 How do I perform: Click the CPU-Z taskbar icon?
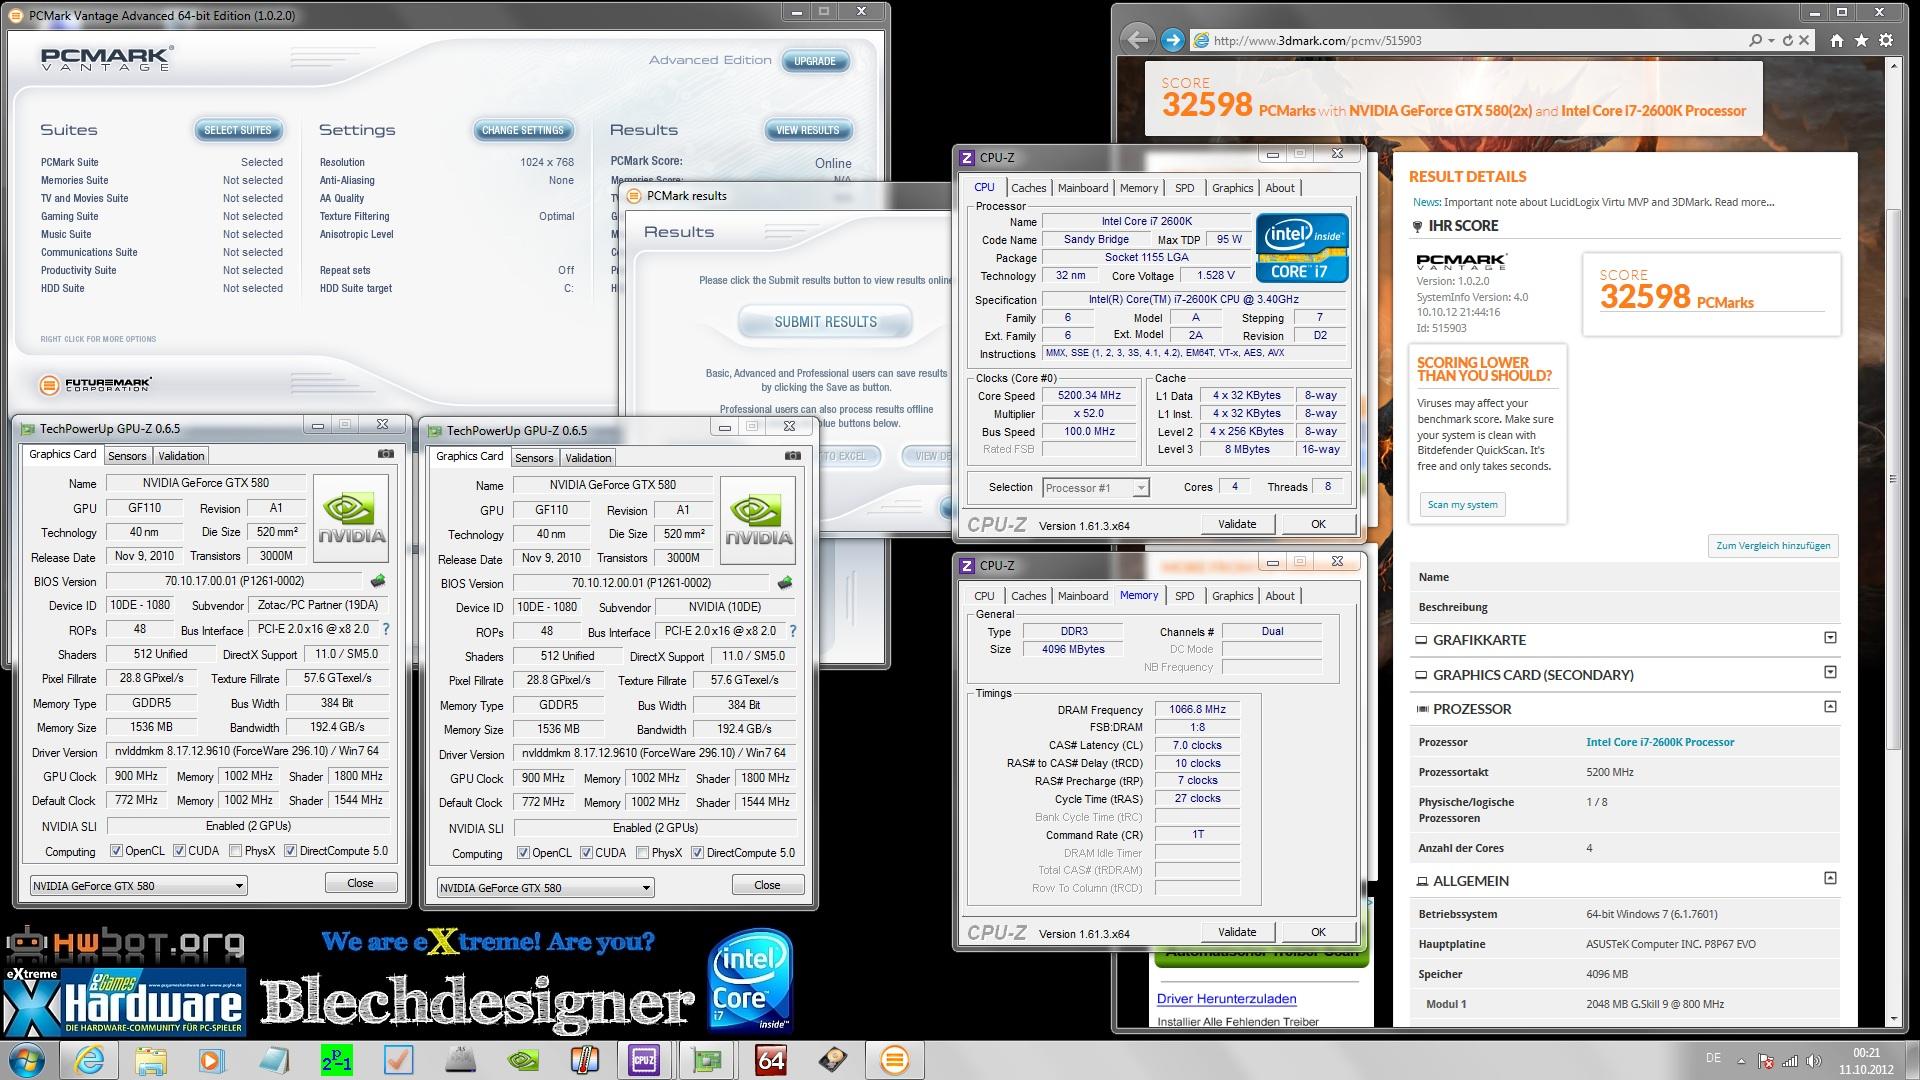click(x=643, y=1060)
